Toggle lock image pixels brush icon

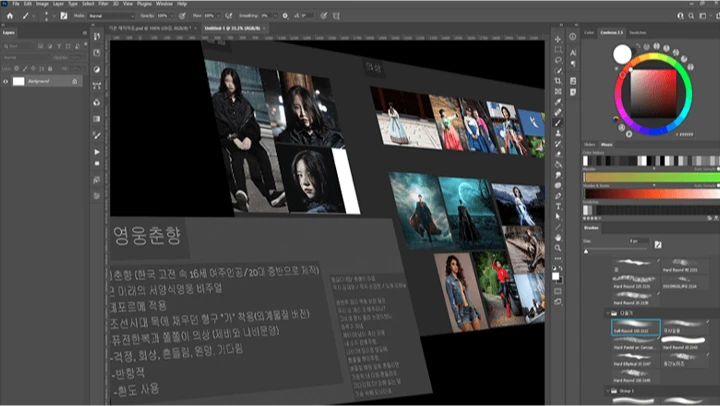pyautogui.click(x=25, y=68)
